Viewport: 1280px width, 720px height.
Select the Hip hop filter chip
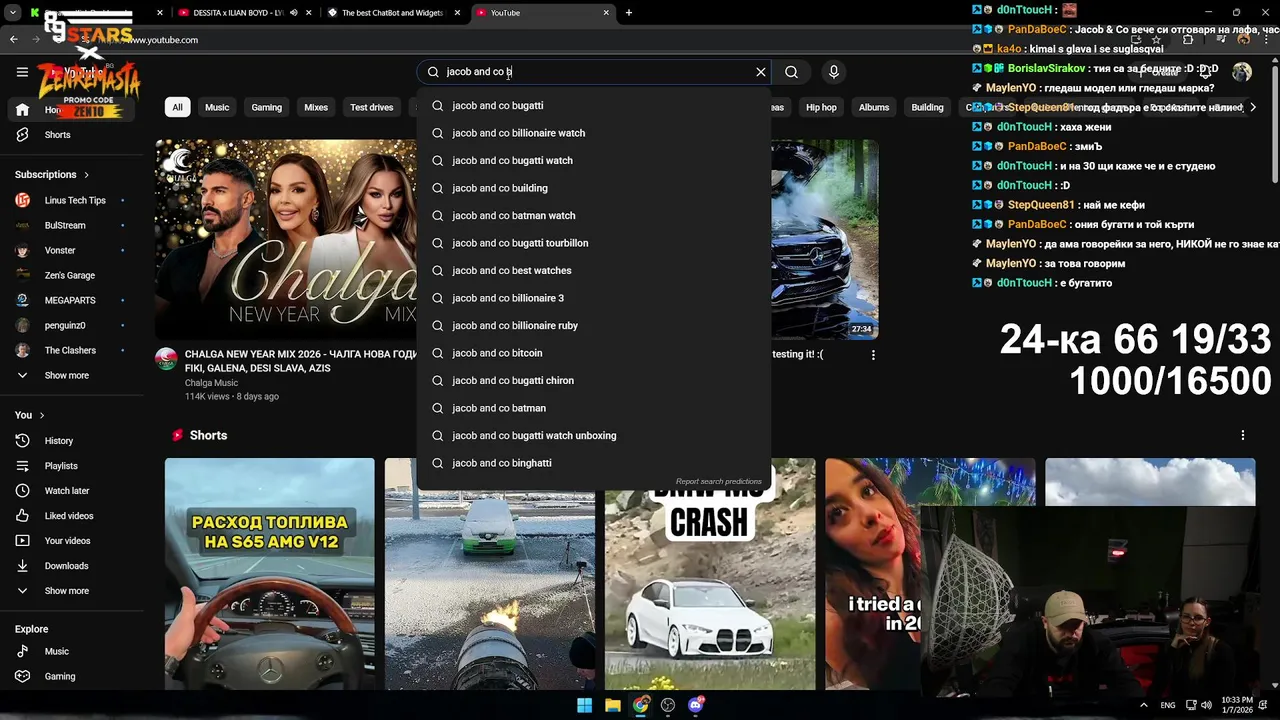(x=821, y=108)
